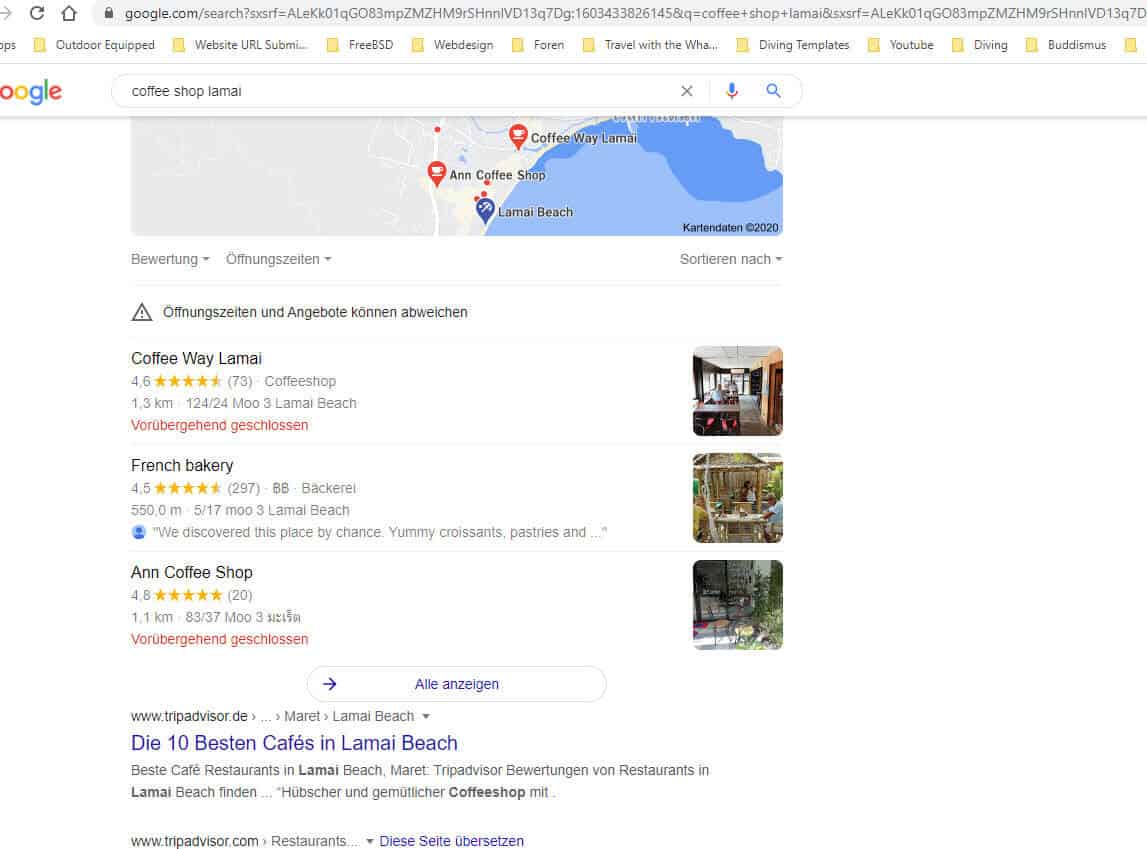Viewport: 1147px width, 849px height.
Task: Click the www.tripadvisor.com breadcrumb URL
Action: tap(195, 841)
